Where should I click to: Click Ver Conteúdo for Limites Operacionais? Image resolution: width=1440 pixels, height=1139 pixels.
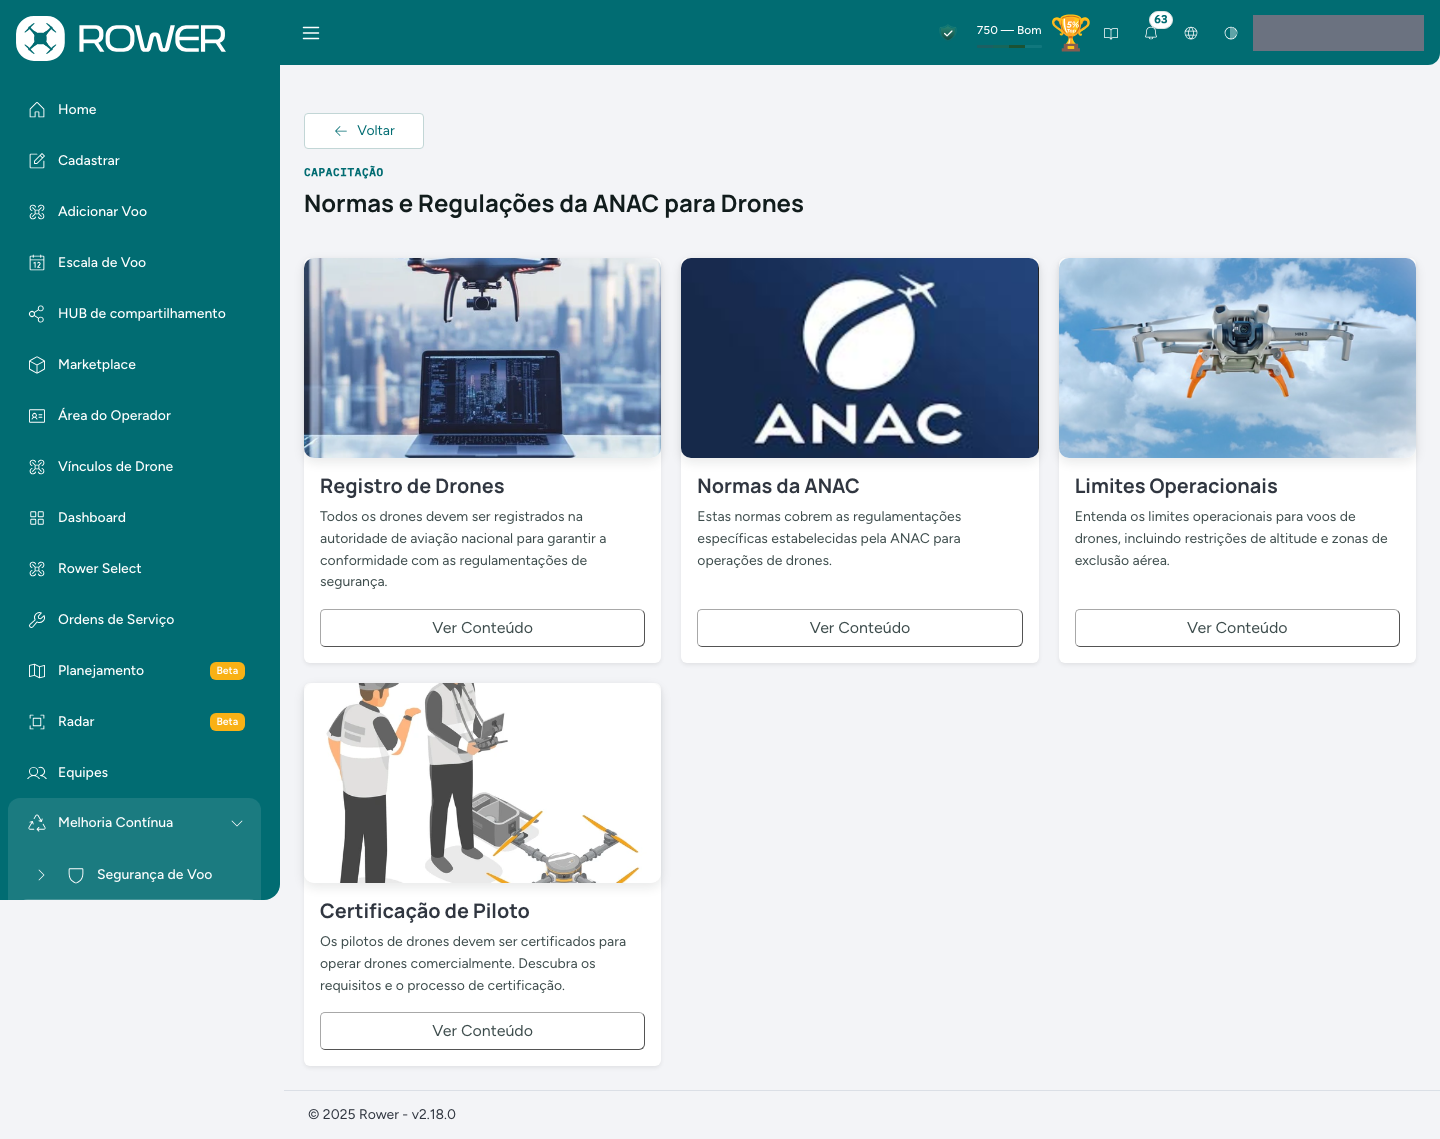coord(1237,628)
